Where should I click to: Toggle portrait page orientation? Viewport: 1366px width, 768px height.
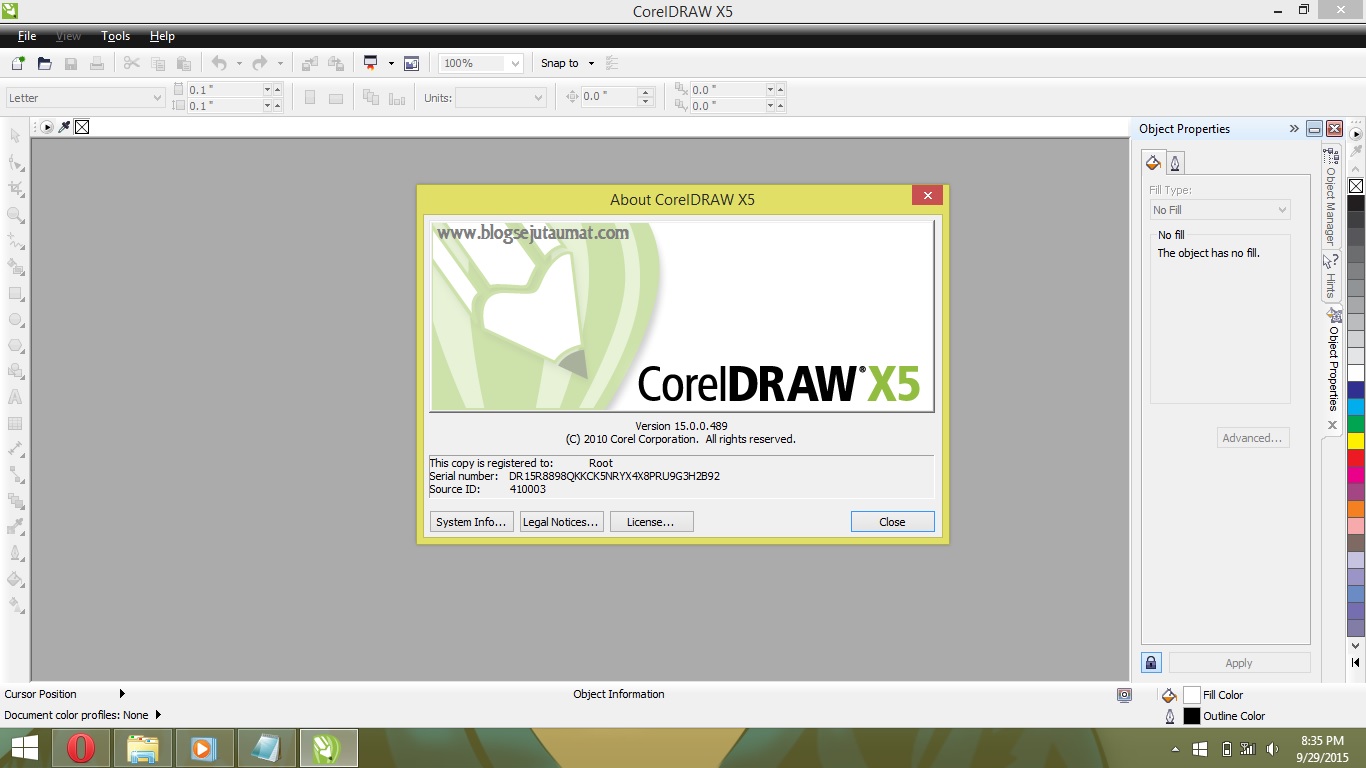(x=311, y=96)
